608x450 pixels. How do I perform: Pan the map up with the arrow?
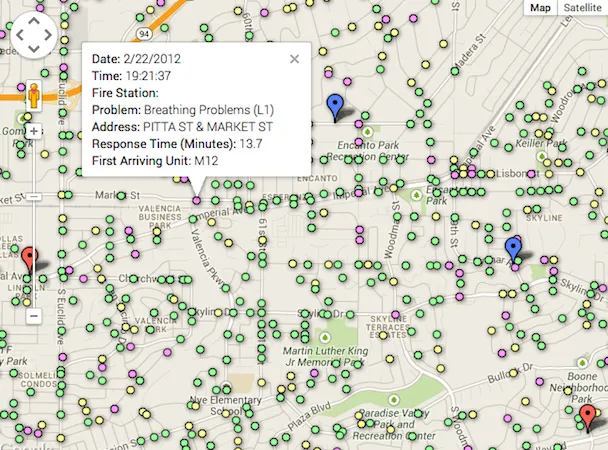pos(34,21)
